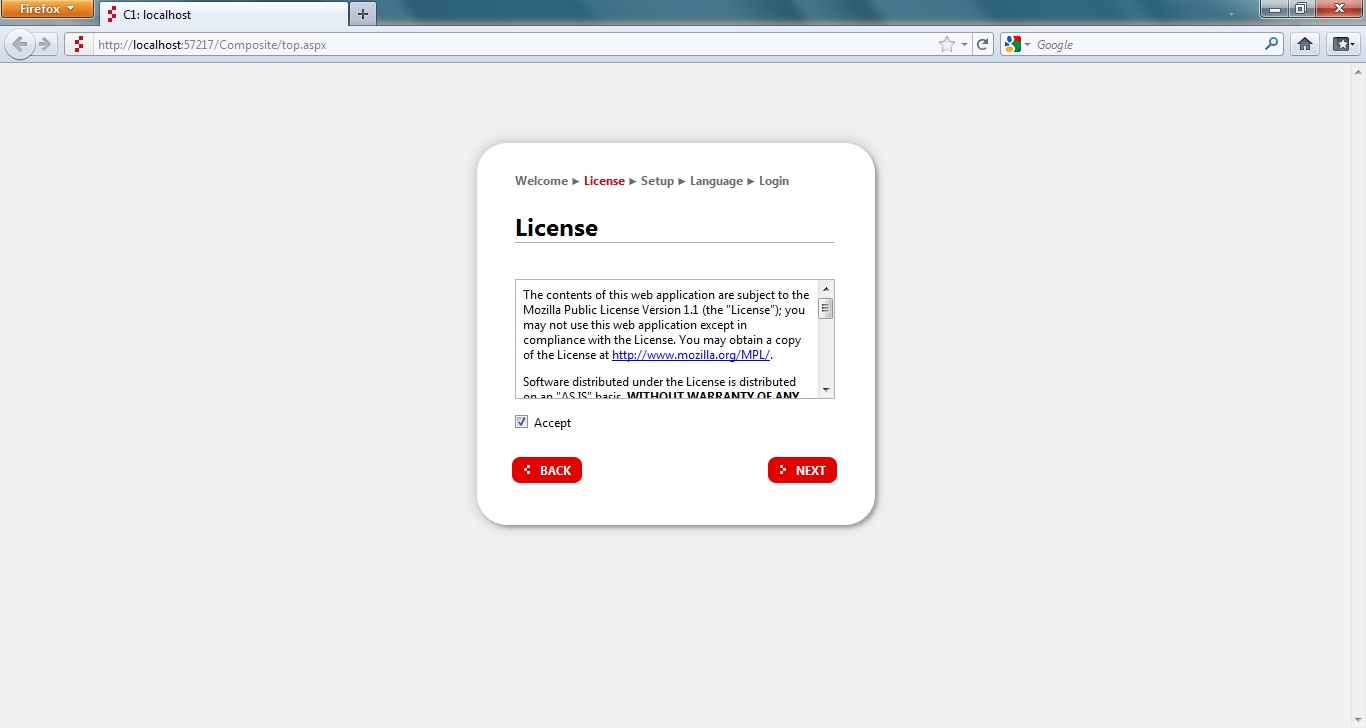Click the Home icon in toolbar
Image resolution: width=1366 pixels, height=728 pixels.
pyautogui.click(x=1304, y=44)
